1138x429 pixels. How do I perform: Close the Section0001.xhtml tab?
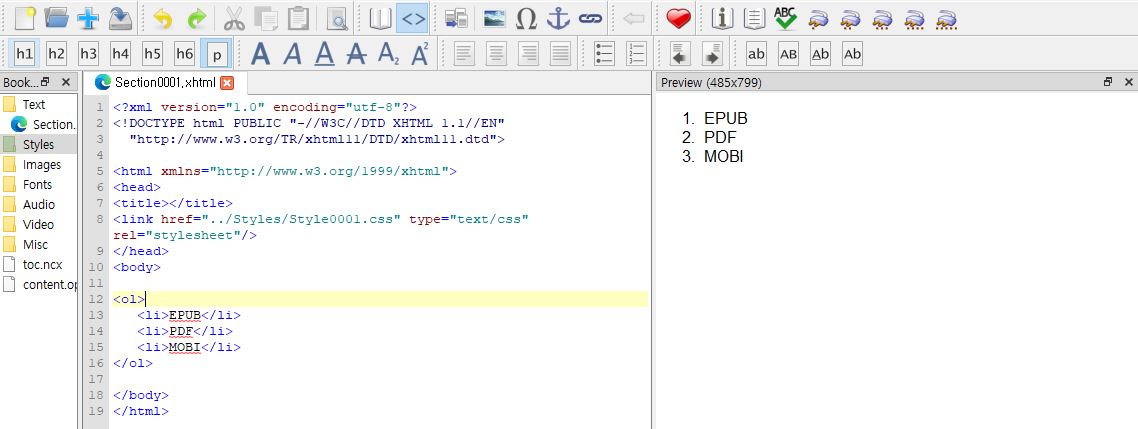pyautogui.click(x=227, y=83)
